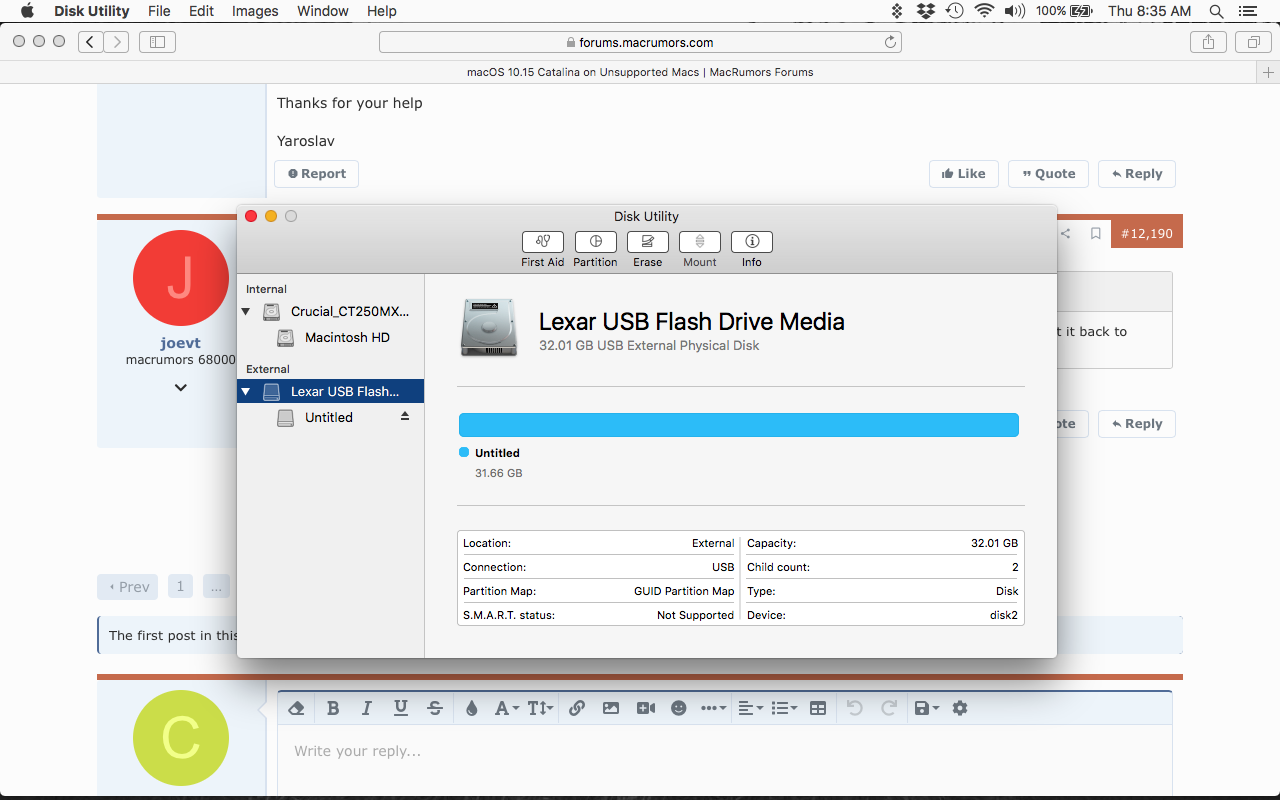Open joevt user profile link
Image resolution: width=1280 pixels, height=800 pixels.
coord(180,343)
